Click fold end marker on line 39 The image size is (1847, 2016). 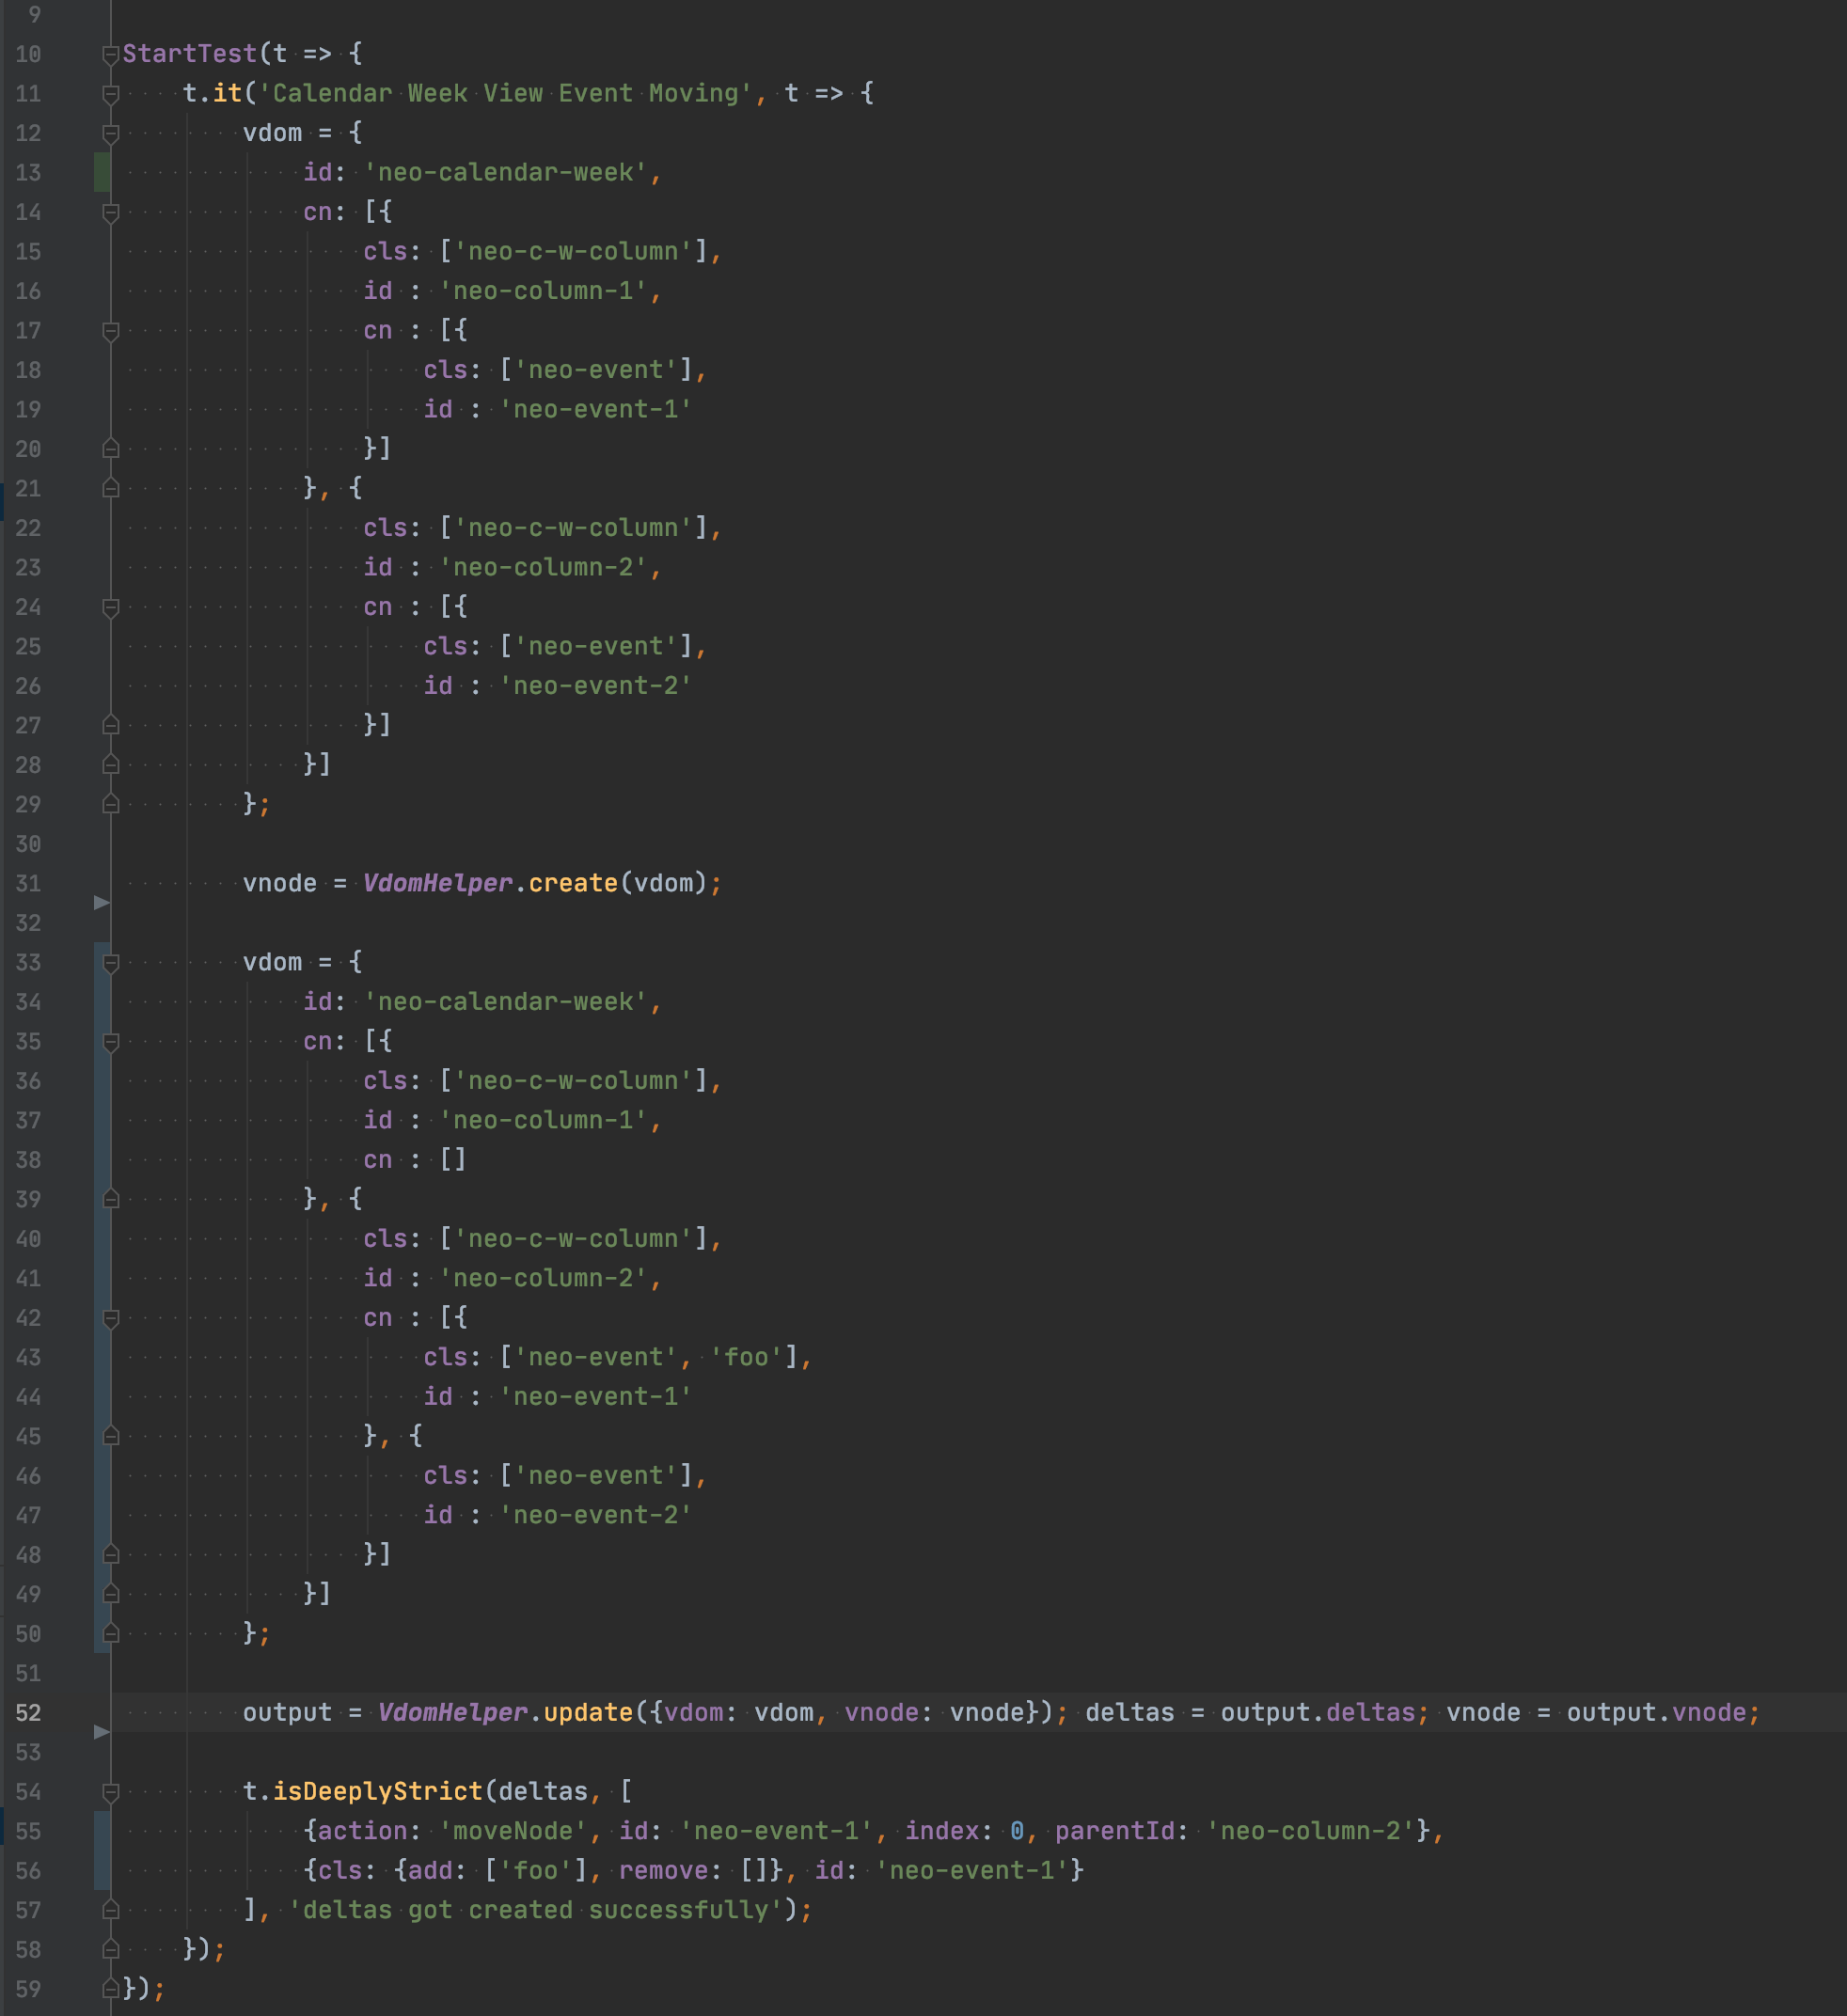pos(111,1199)
